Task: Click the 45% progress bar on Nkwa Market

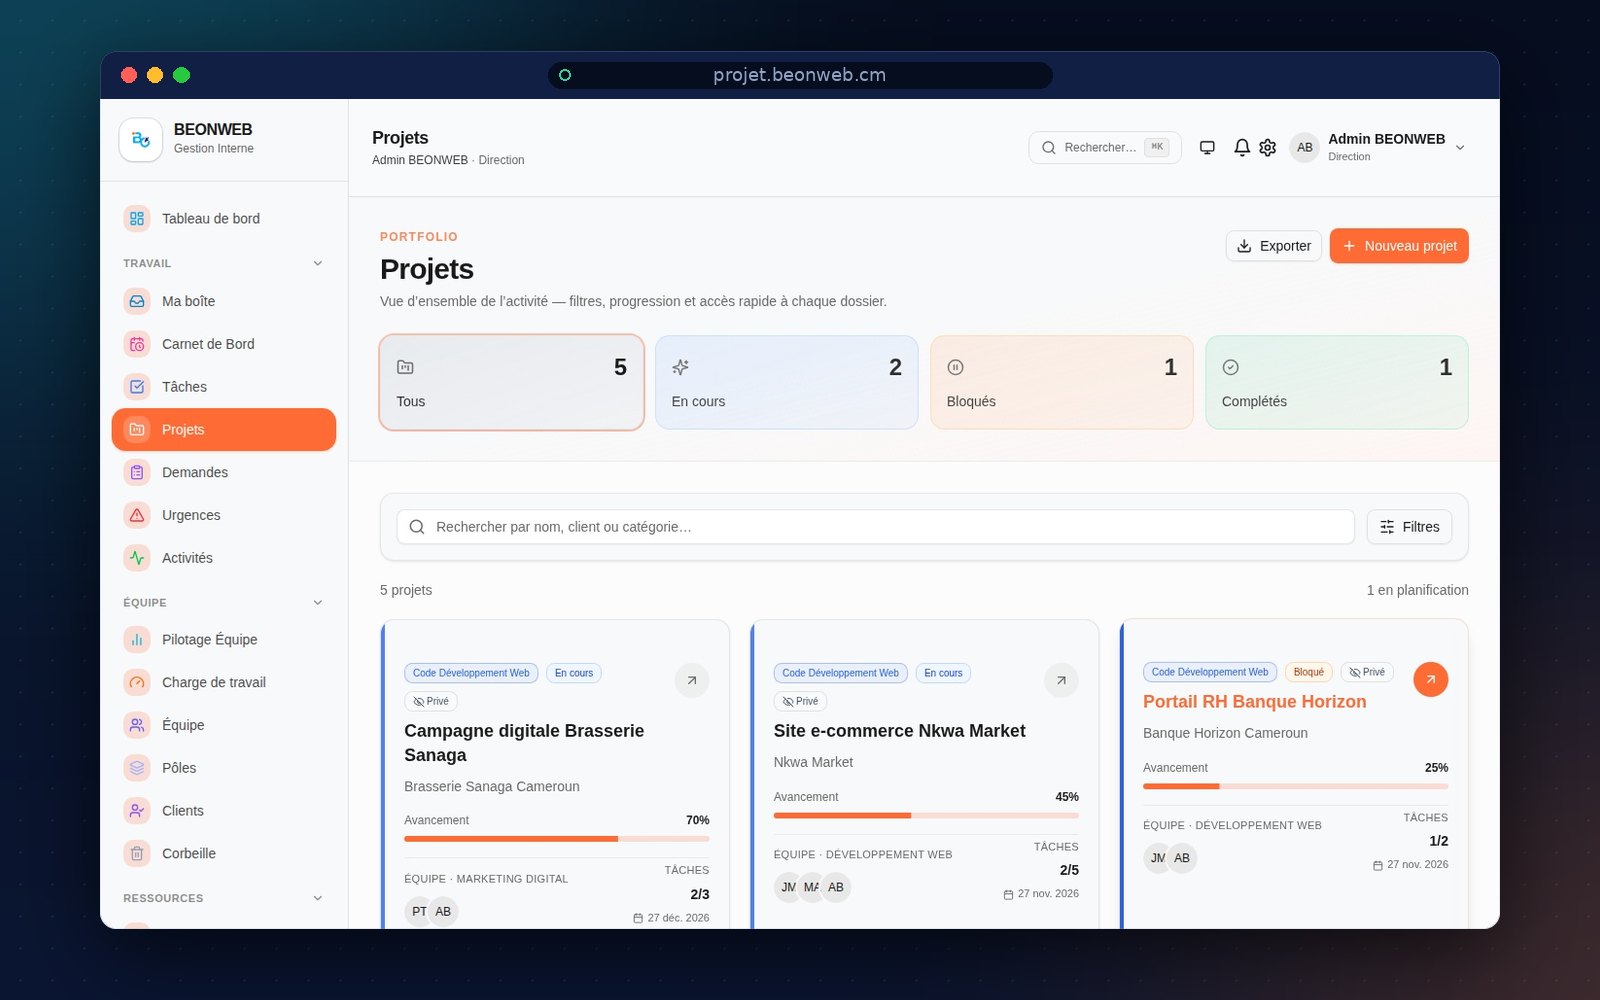Action: (x=926, y=815)
